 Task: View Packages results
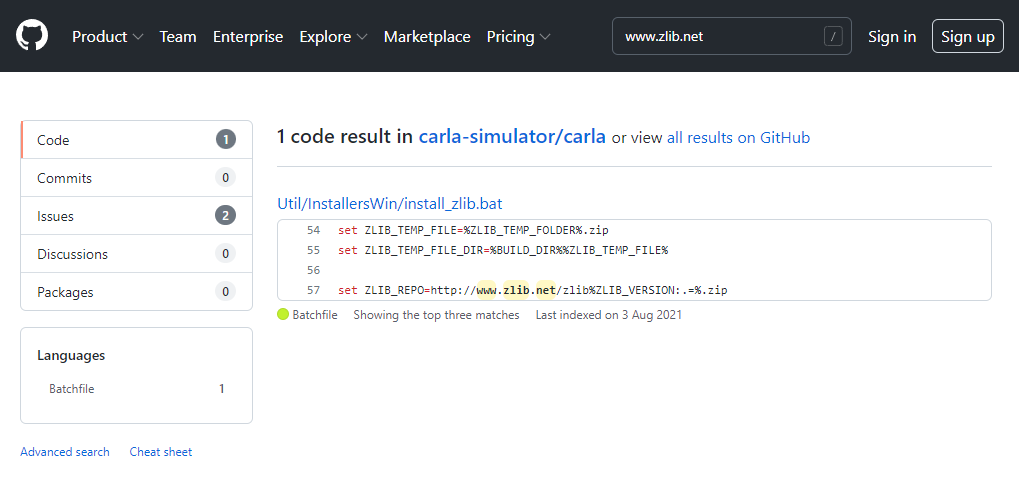pyautogui.click(x=136, y=292)
